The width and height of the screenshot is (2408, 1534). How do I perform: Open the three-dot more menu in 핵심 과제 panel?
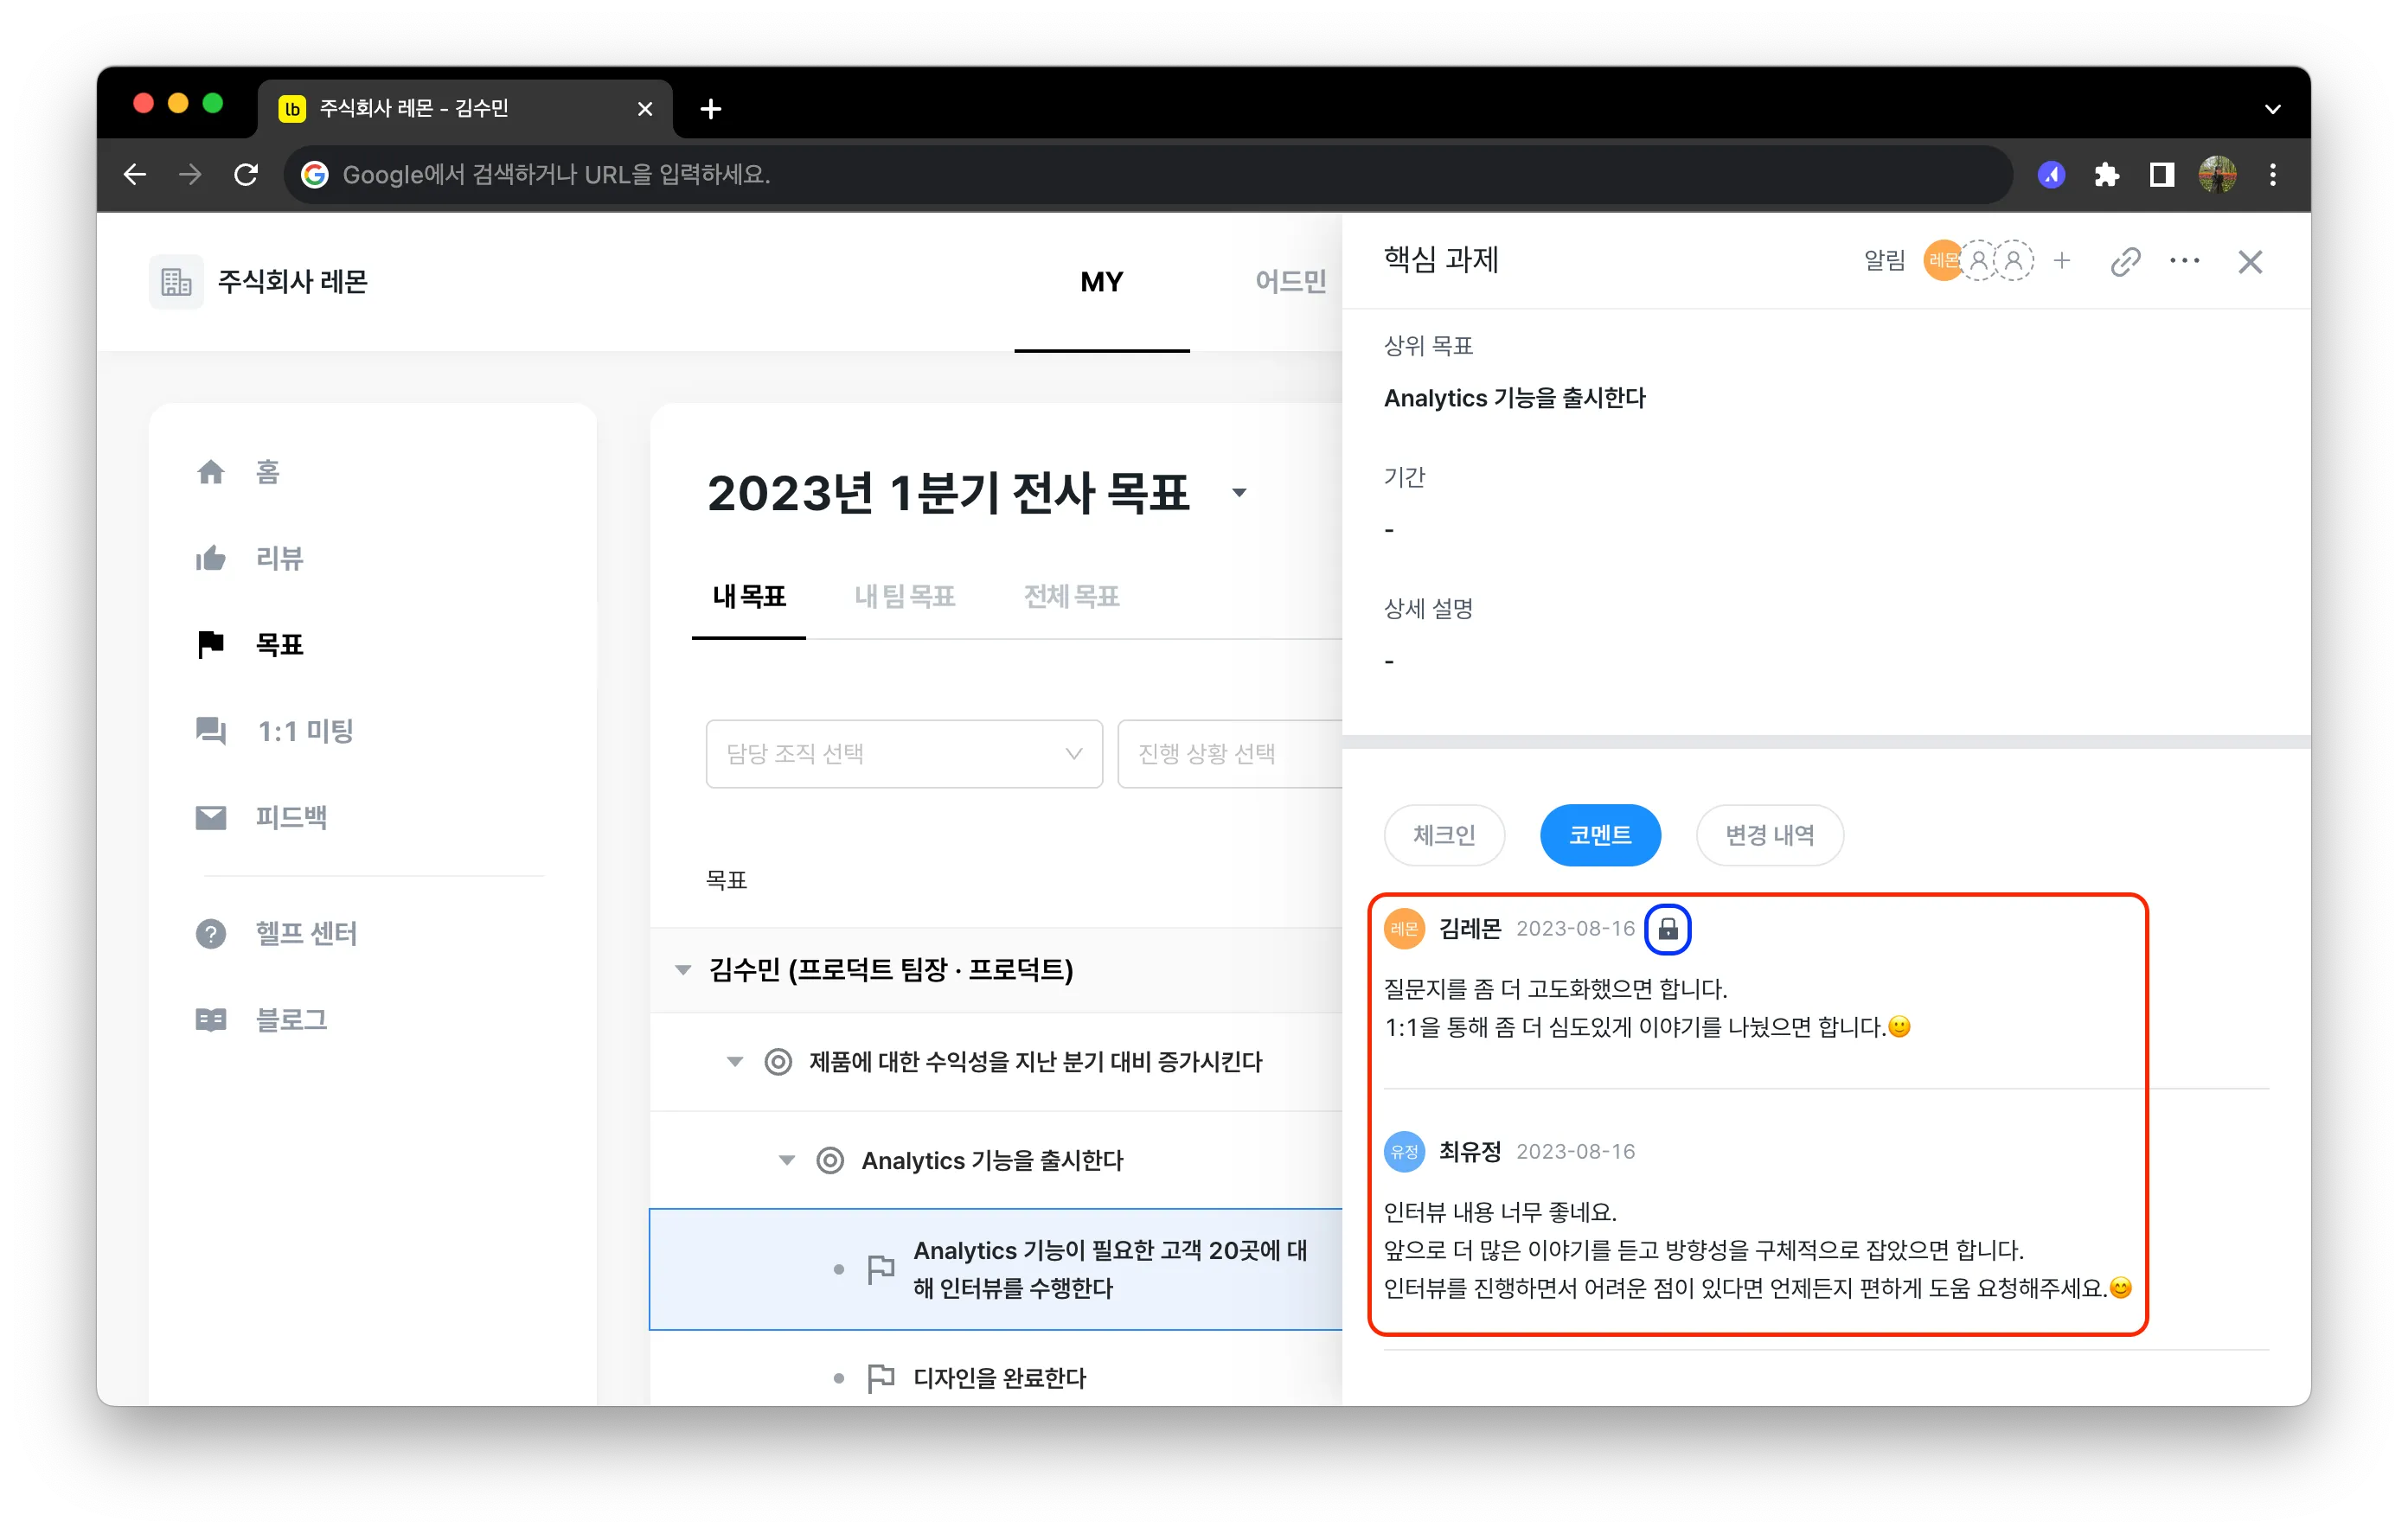(2184, 261)
